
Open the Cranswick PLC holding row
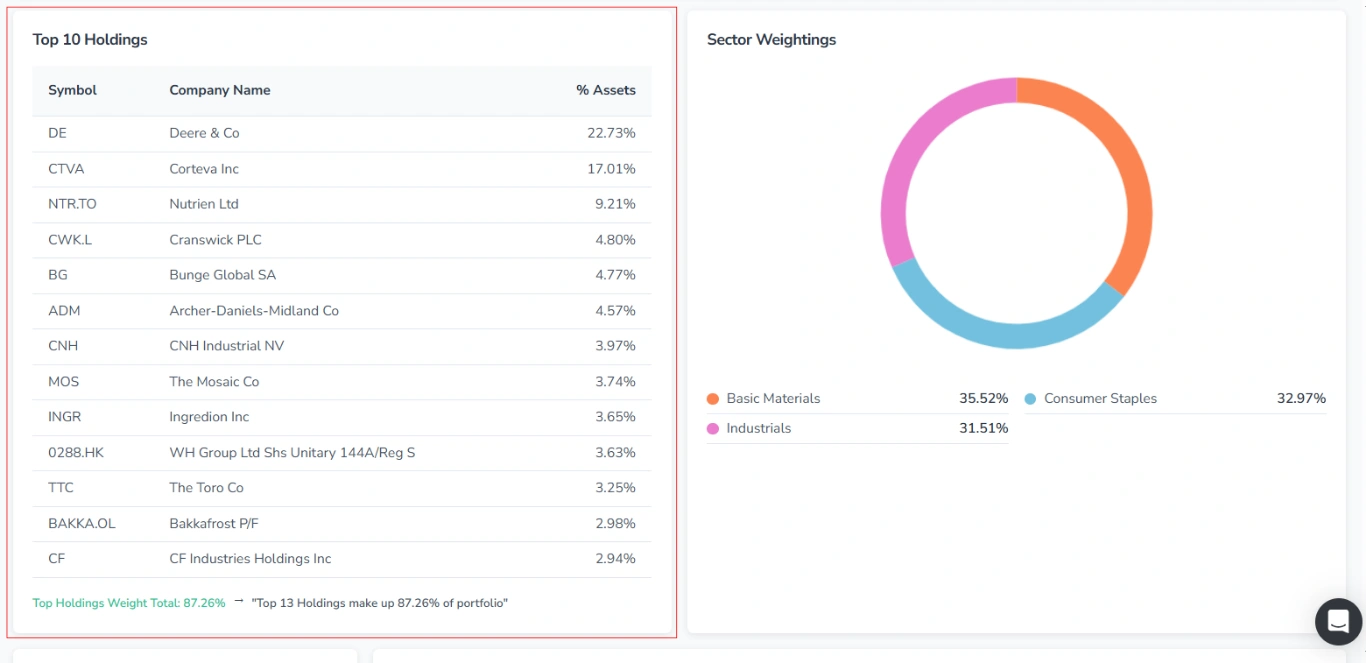point(215,240)
